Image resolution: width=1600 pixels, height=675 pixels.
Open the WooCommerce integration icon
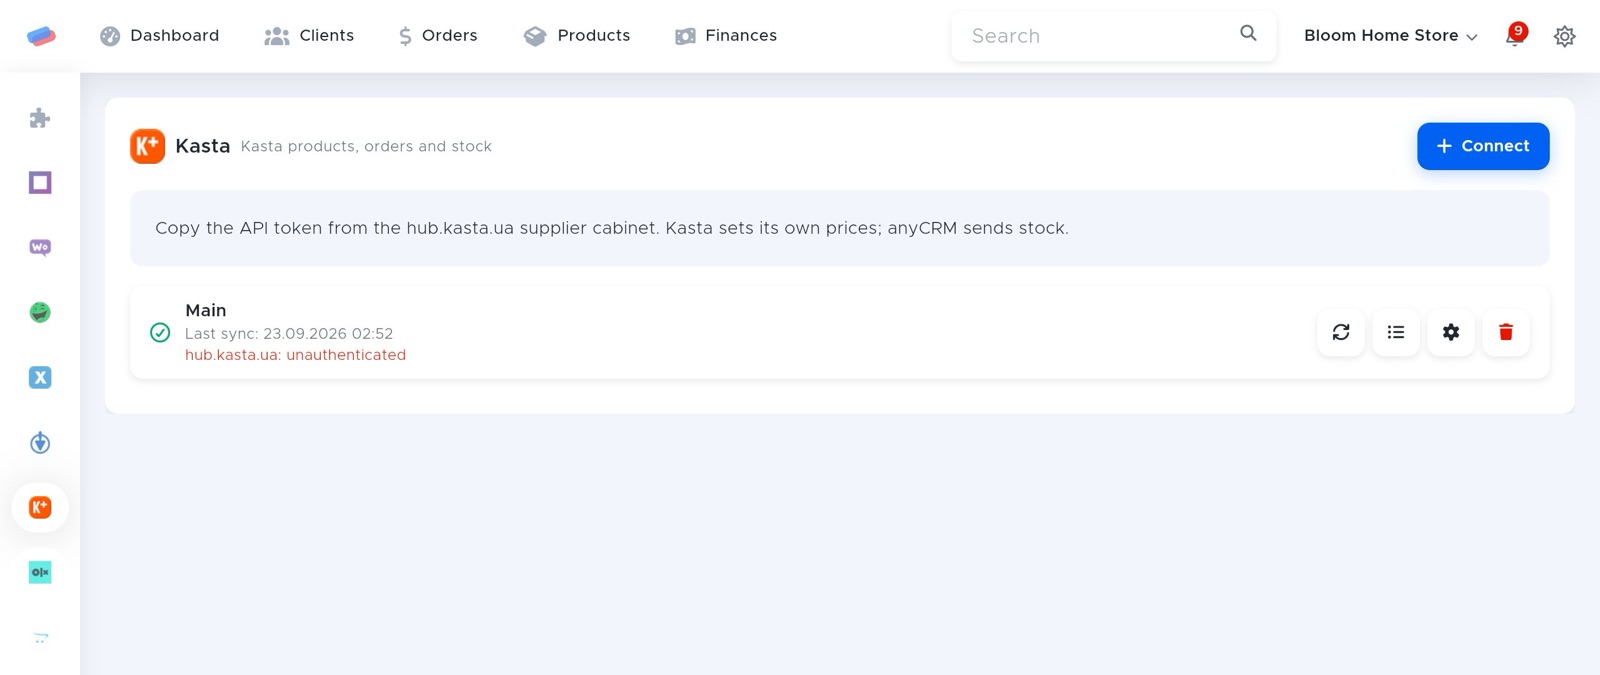[x=40, y=247]
